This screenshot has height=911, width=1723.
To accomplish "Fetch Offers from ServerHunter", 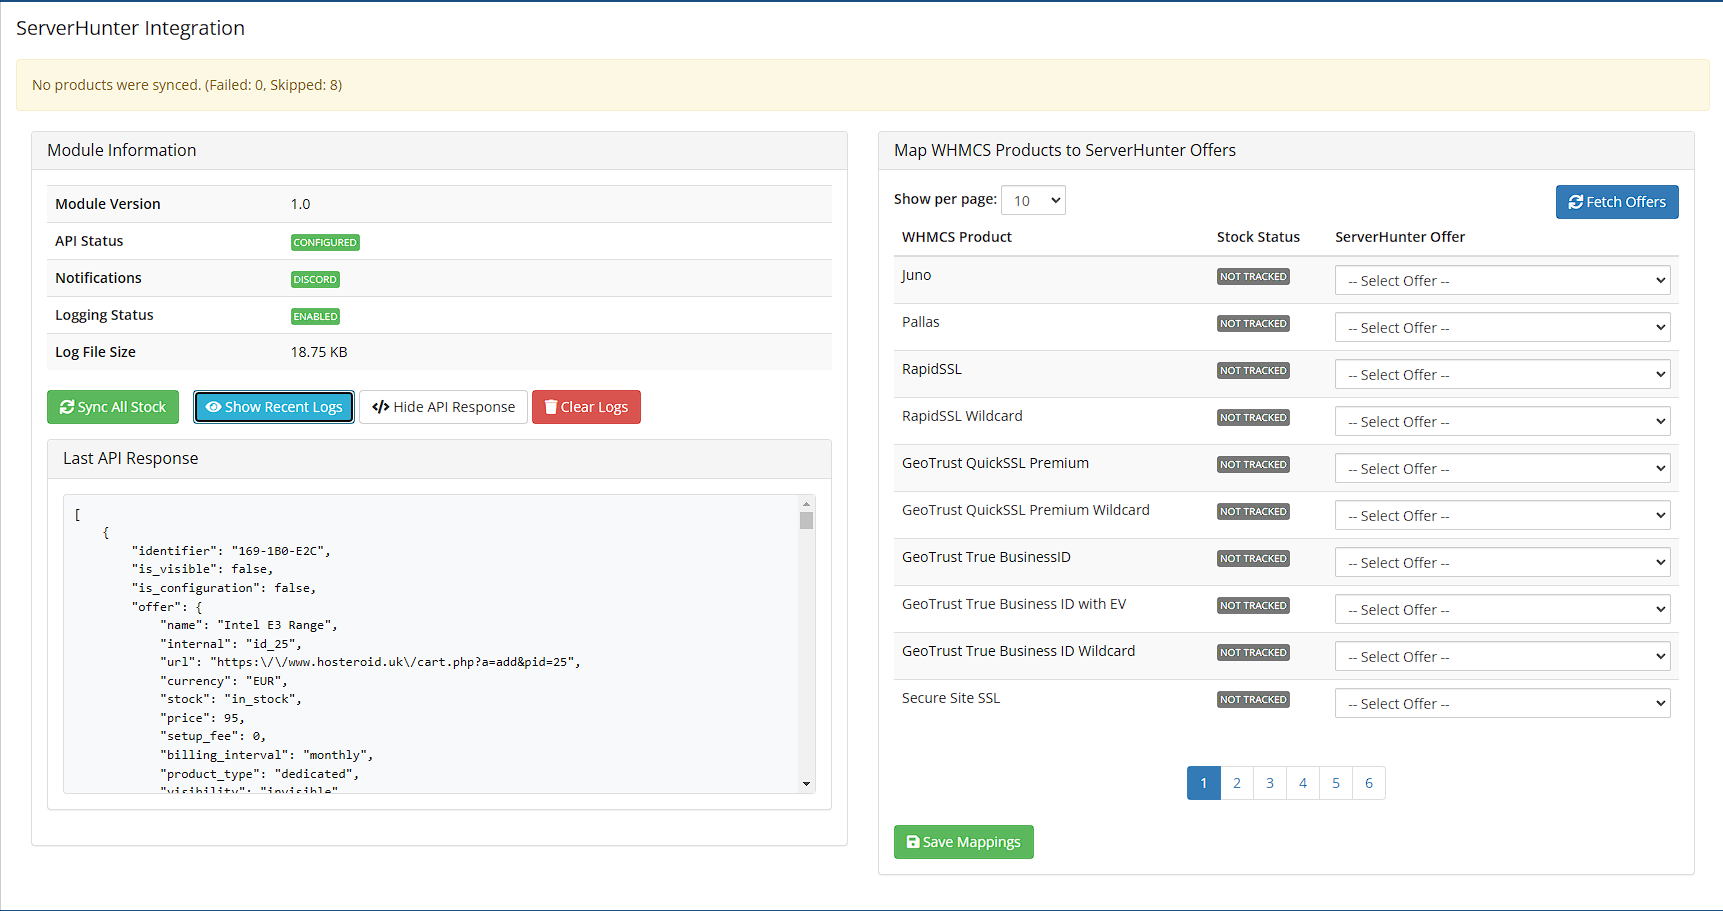I will pyautogui.click(x=1617, y=202).
